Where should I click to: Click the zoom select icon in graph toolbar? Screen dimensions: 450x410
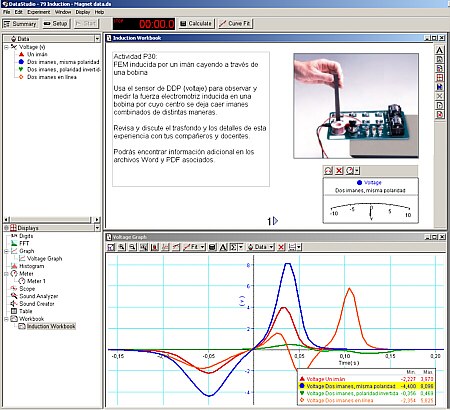click(144, 247)
